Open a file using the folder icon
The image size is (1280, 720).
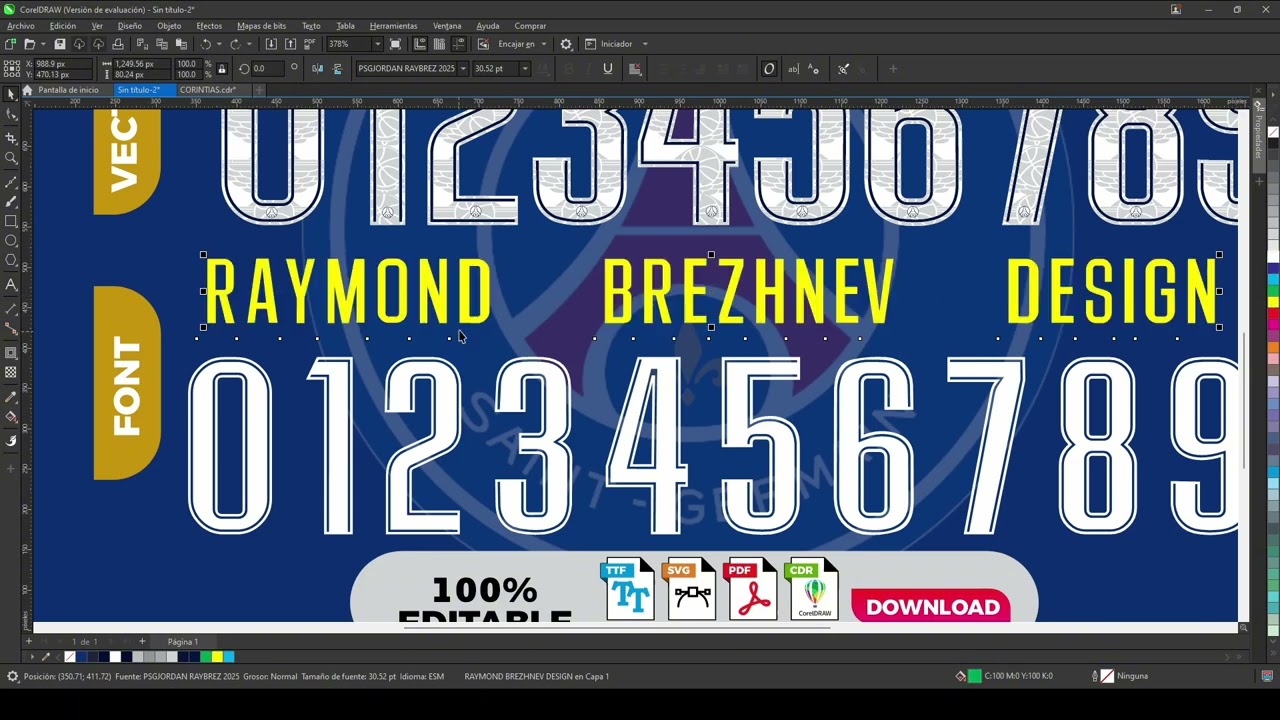click(29, 44)
